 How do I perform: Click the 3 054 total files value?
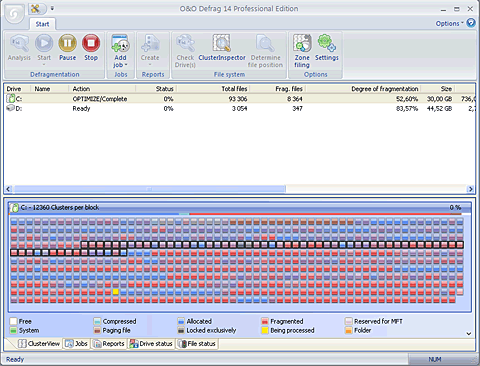click(x=240, y=108)
